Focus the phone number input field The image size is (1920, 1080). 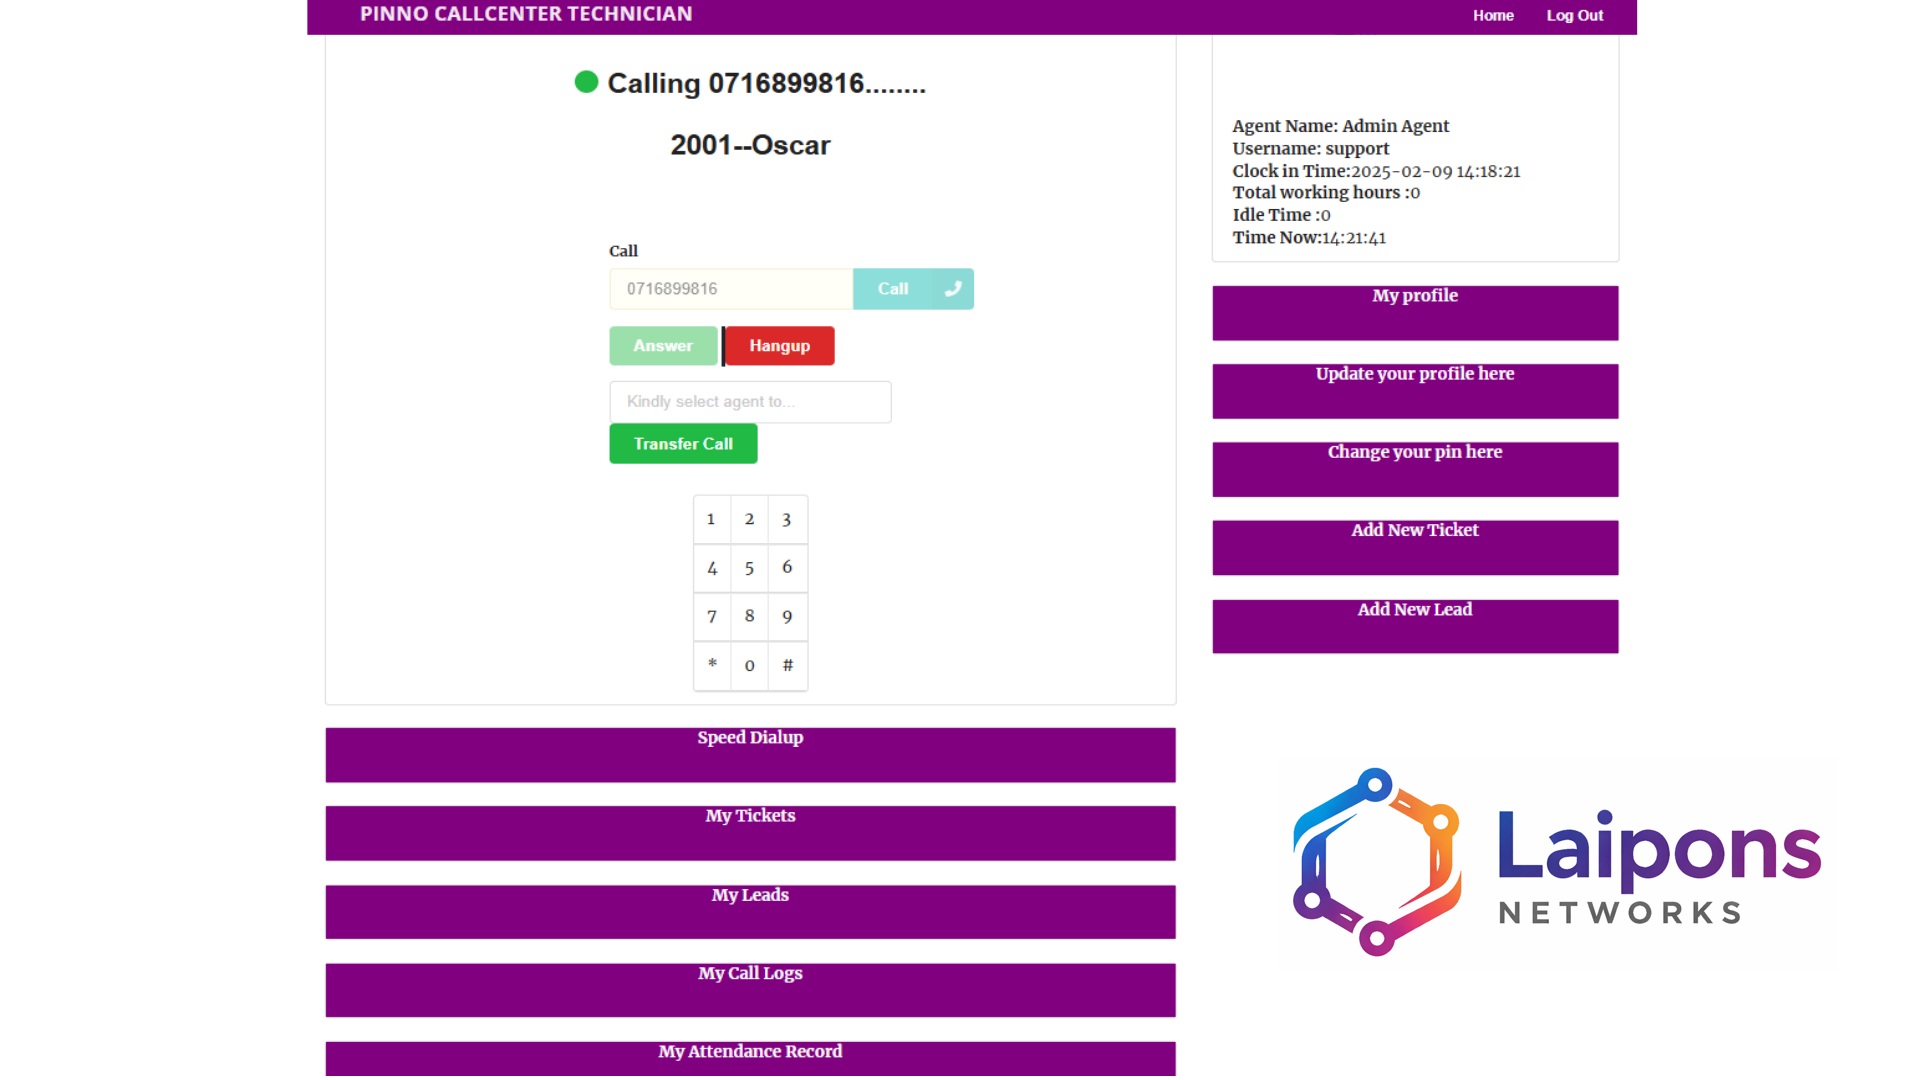coord(730,289)
